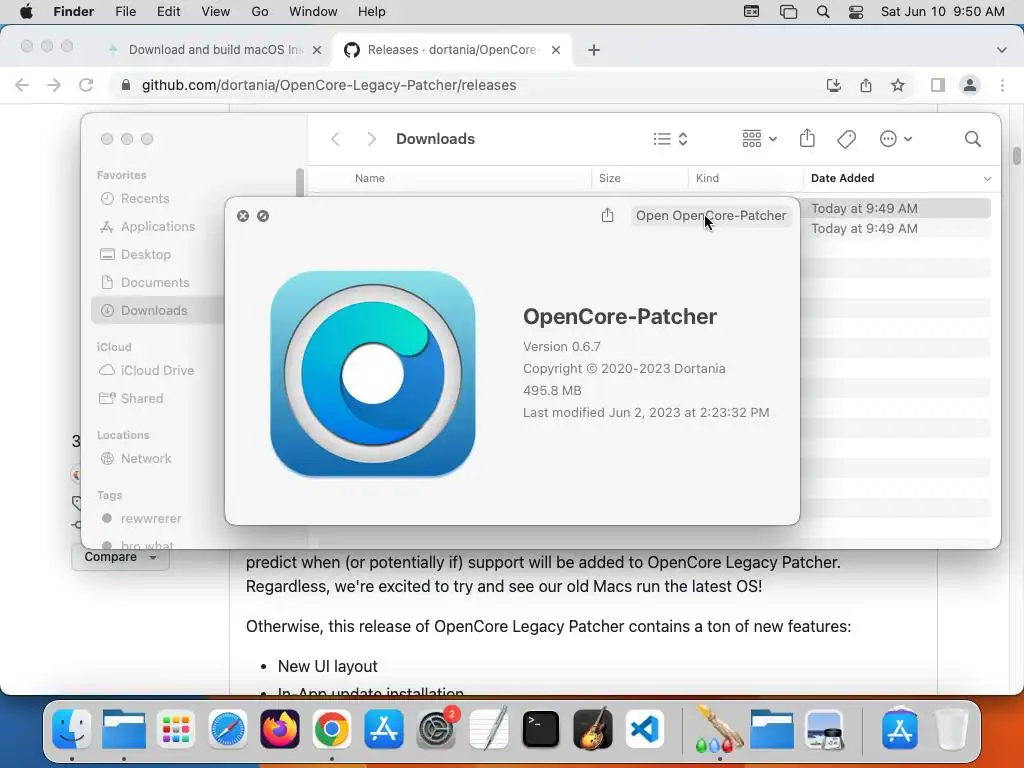Open the Apple menu
The width and height of the screenshot is (1024, 768).
tap(26, 12)
